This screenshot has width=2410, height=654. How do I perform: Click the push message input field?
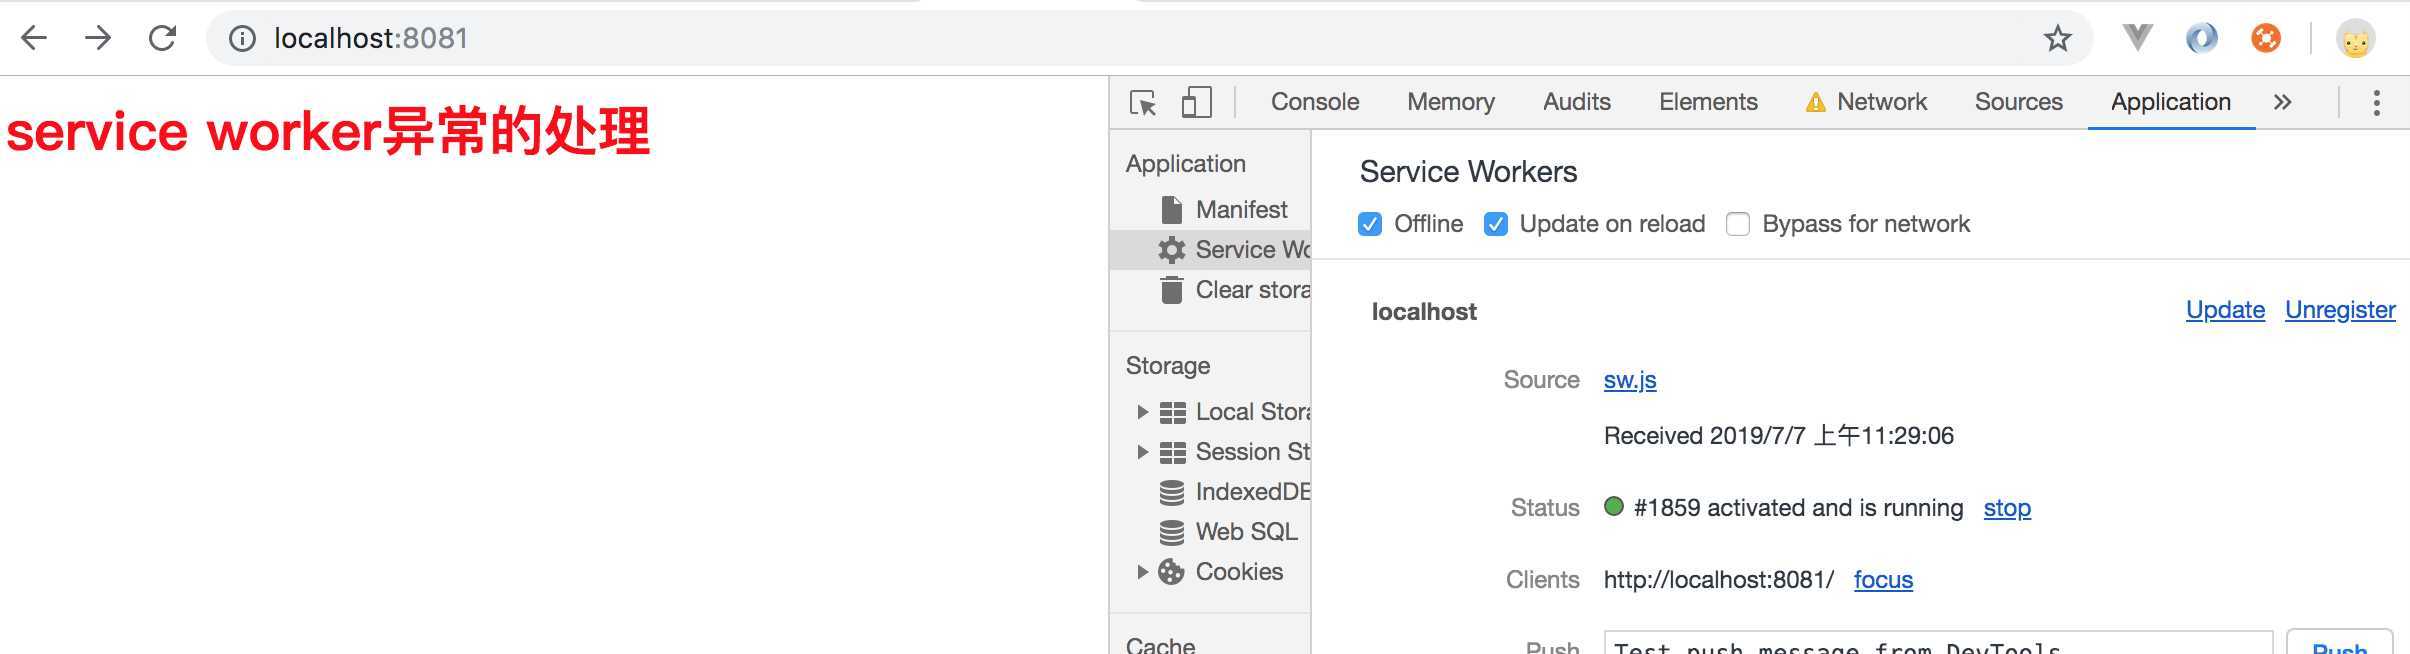1938,645
